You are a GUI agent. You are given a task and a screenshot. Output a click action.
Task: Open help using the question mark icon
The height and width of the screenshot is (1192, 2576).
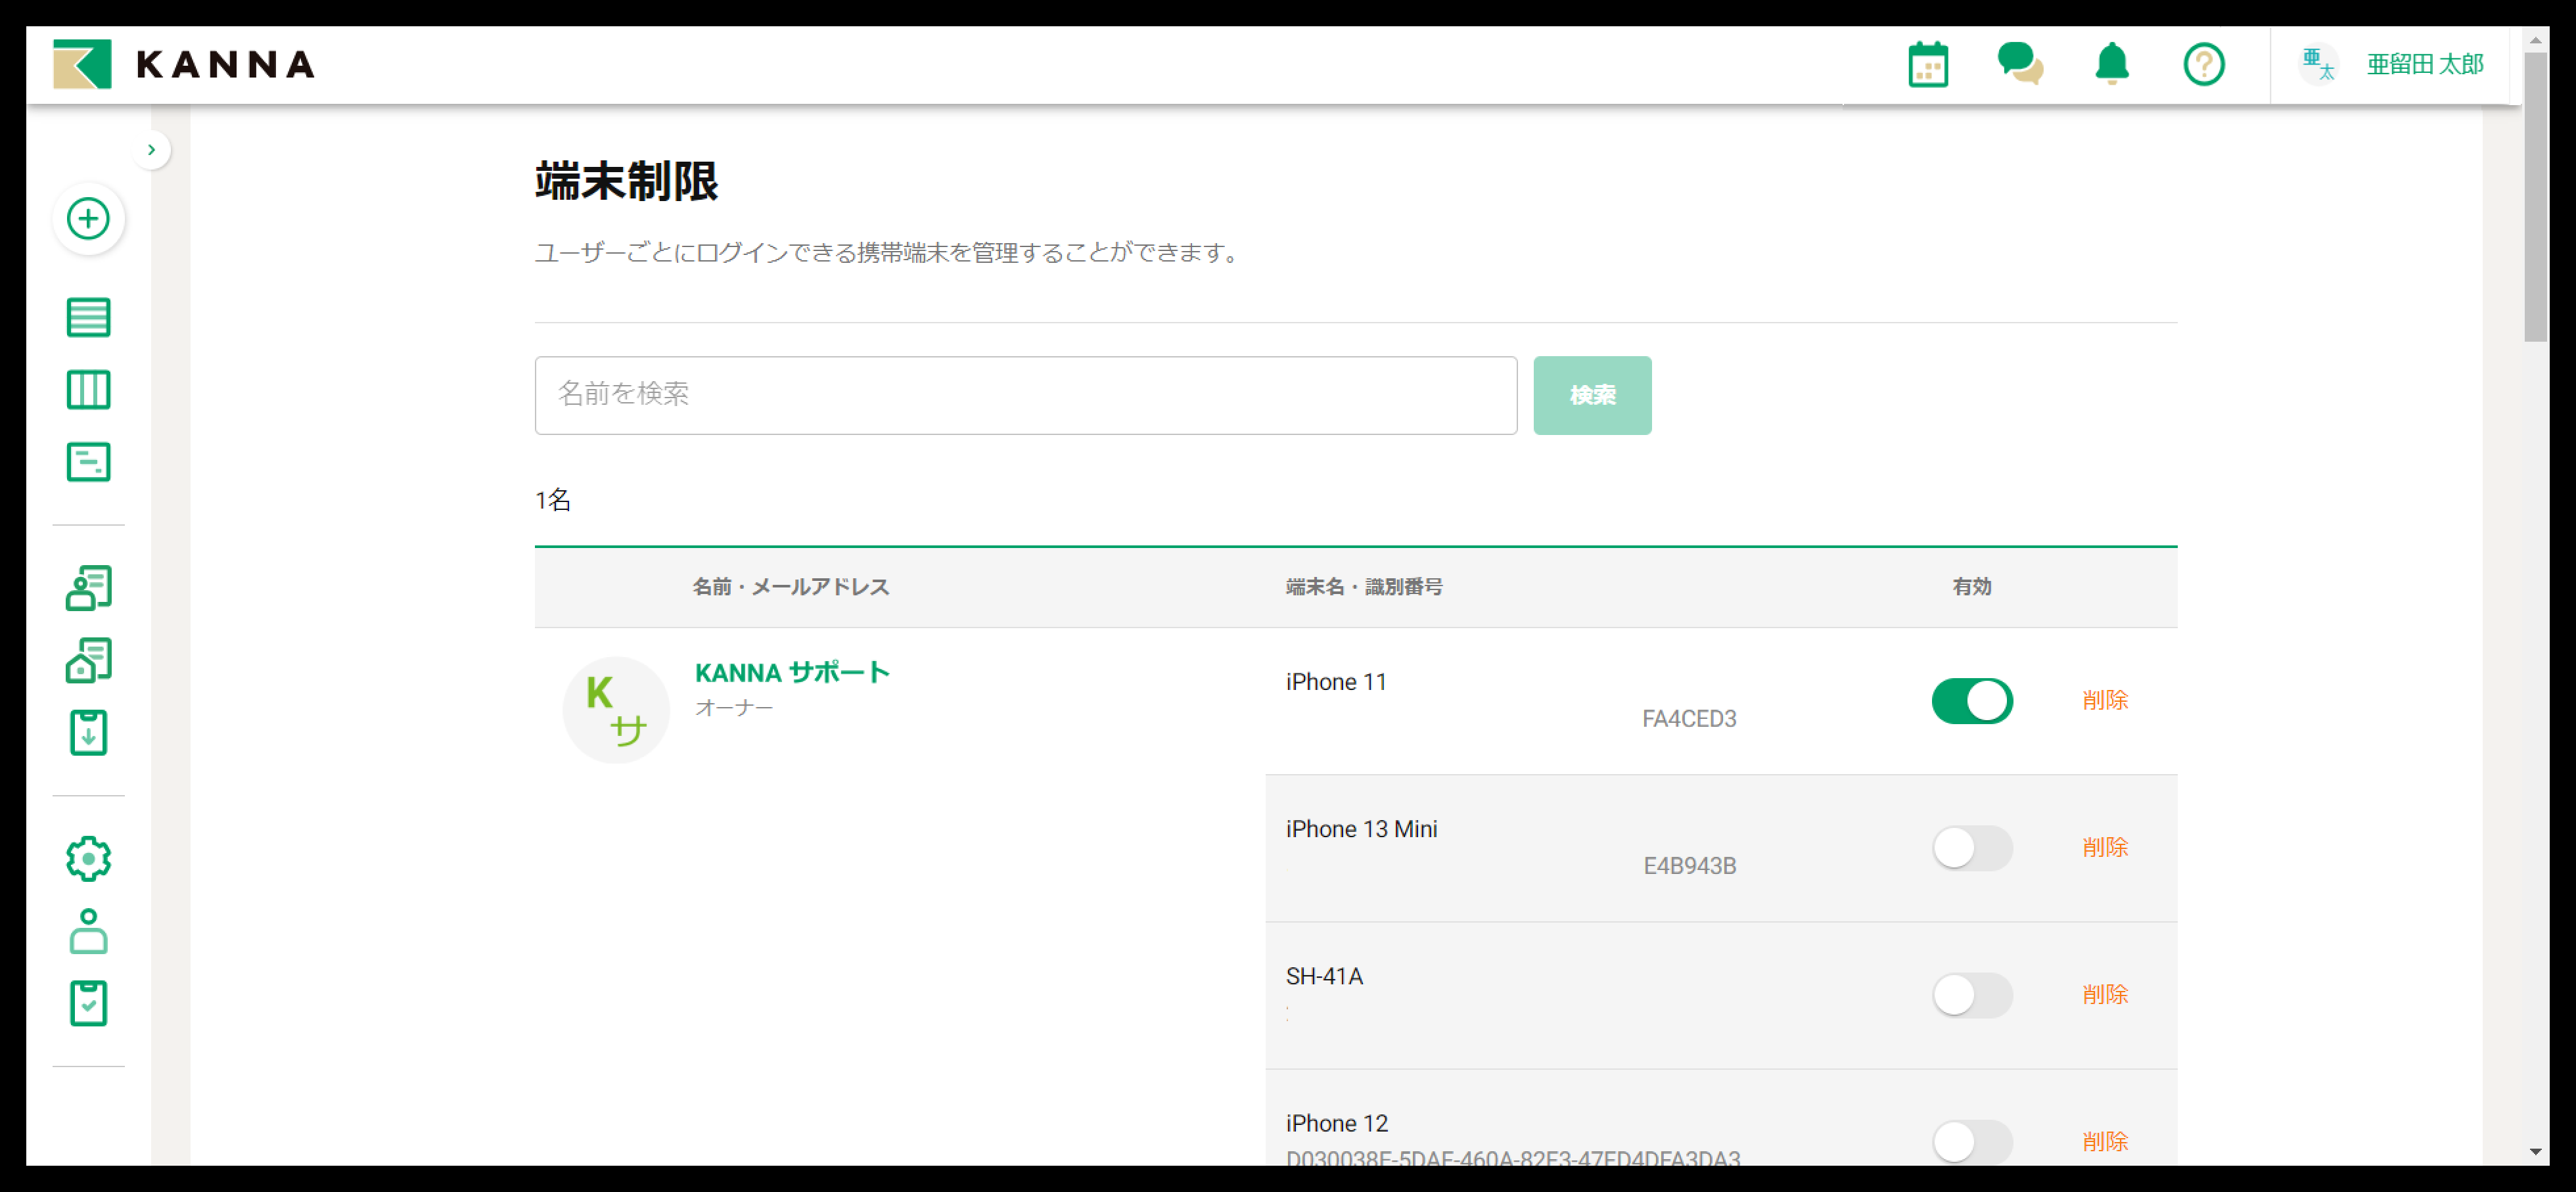(x=2204, y=64)
